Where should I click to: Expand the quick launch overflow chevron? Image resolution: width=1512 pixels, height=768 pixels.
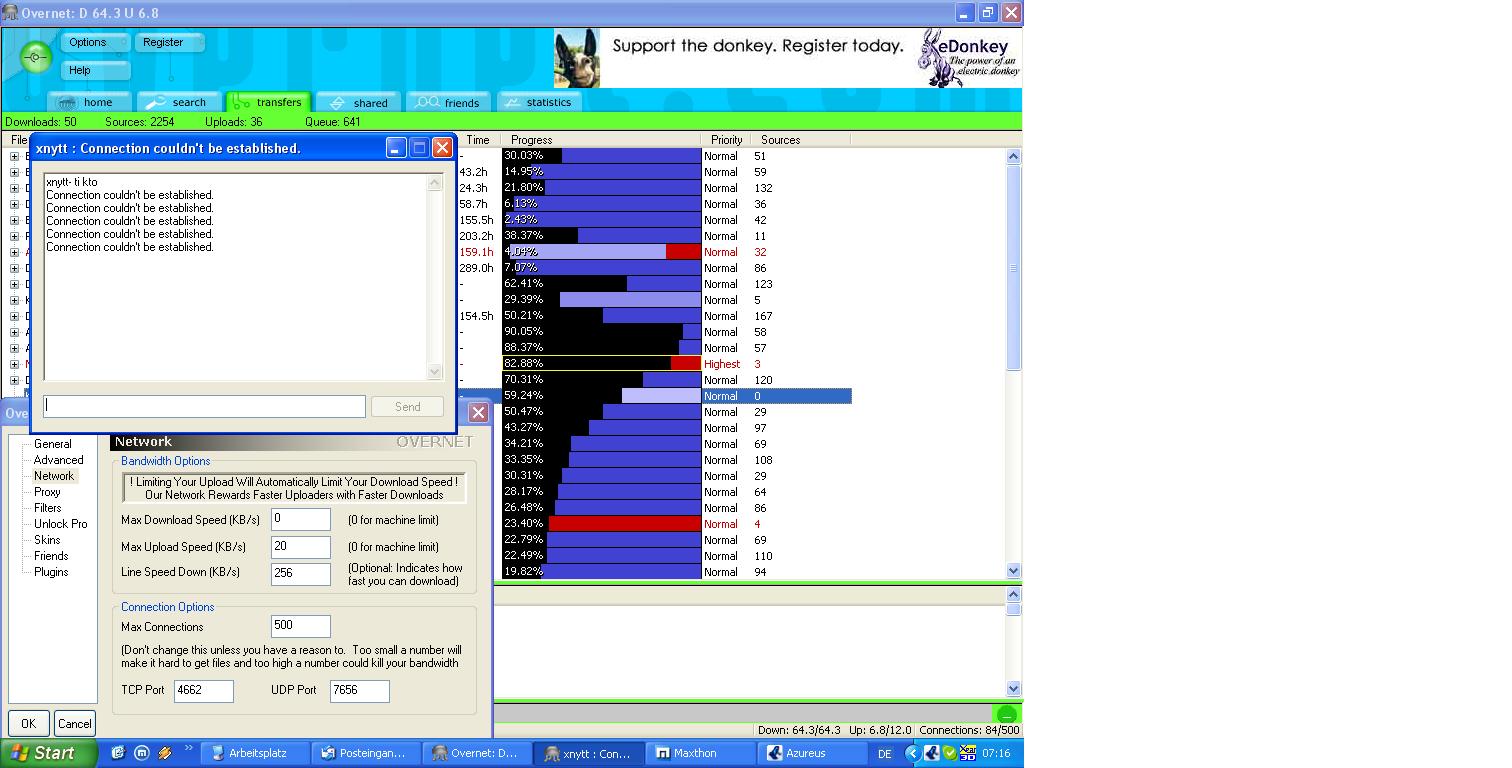[x=188, y=749]
